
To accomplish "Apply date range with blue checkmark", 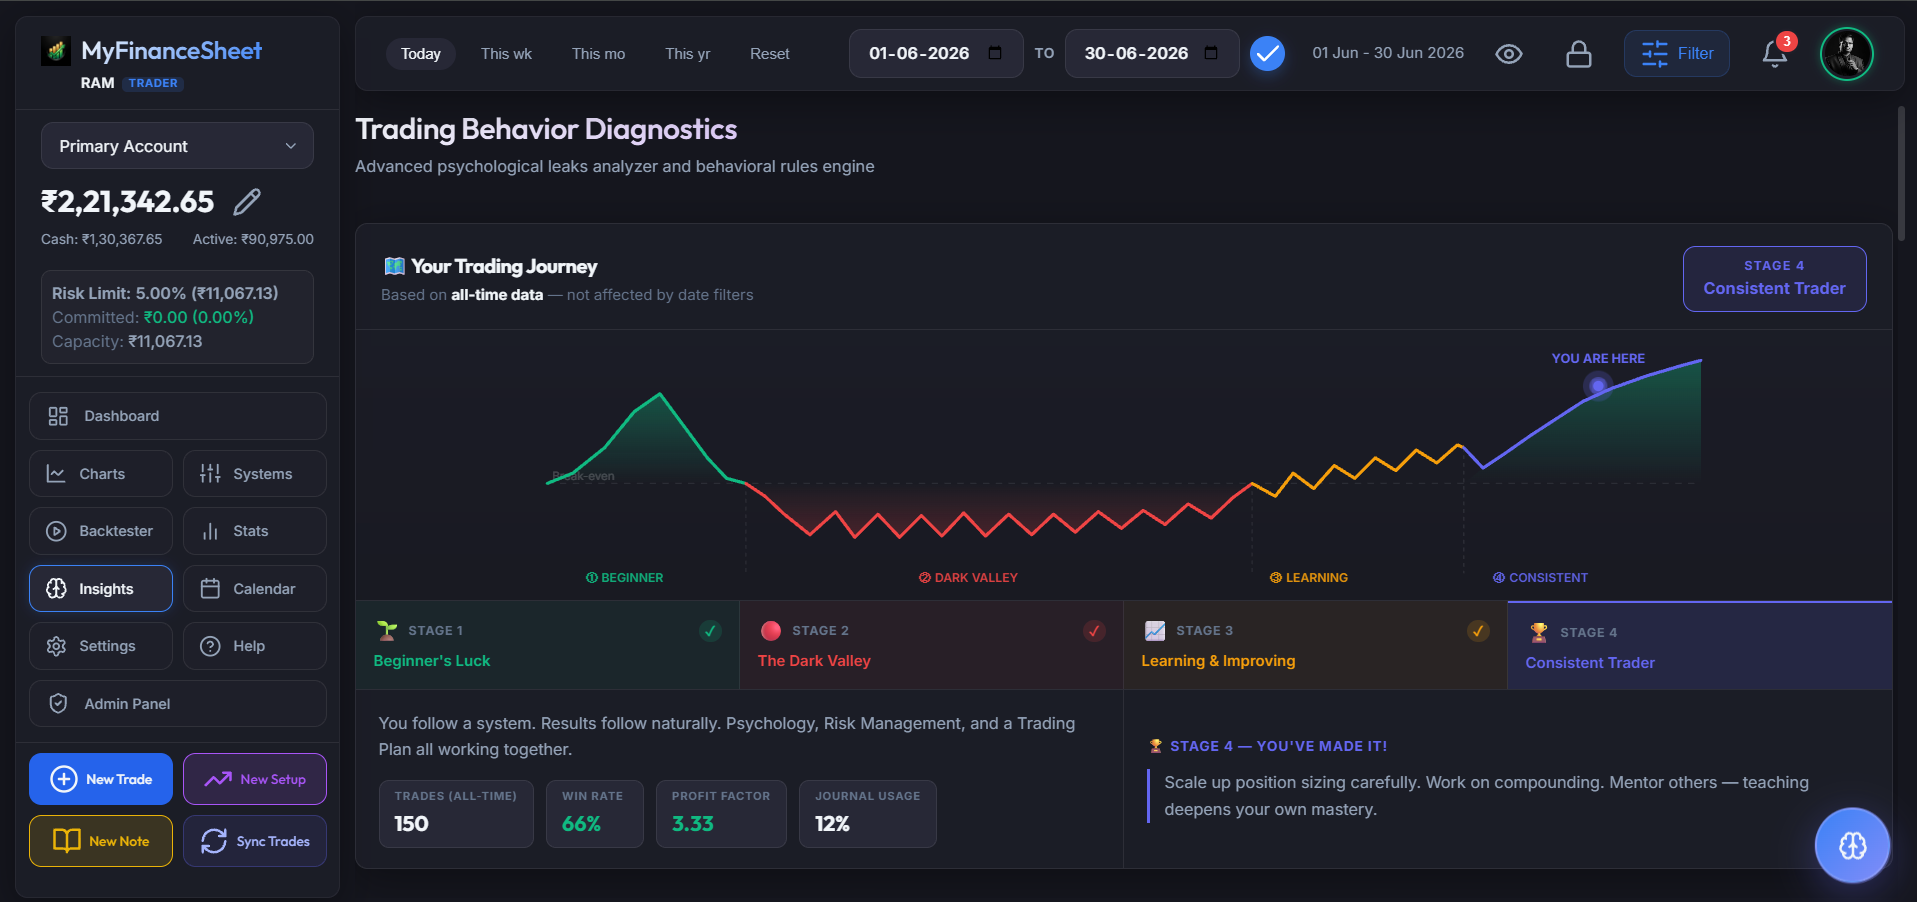I will [1268, 53].
